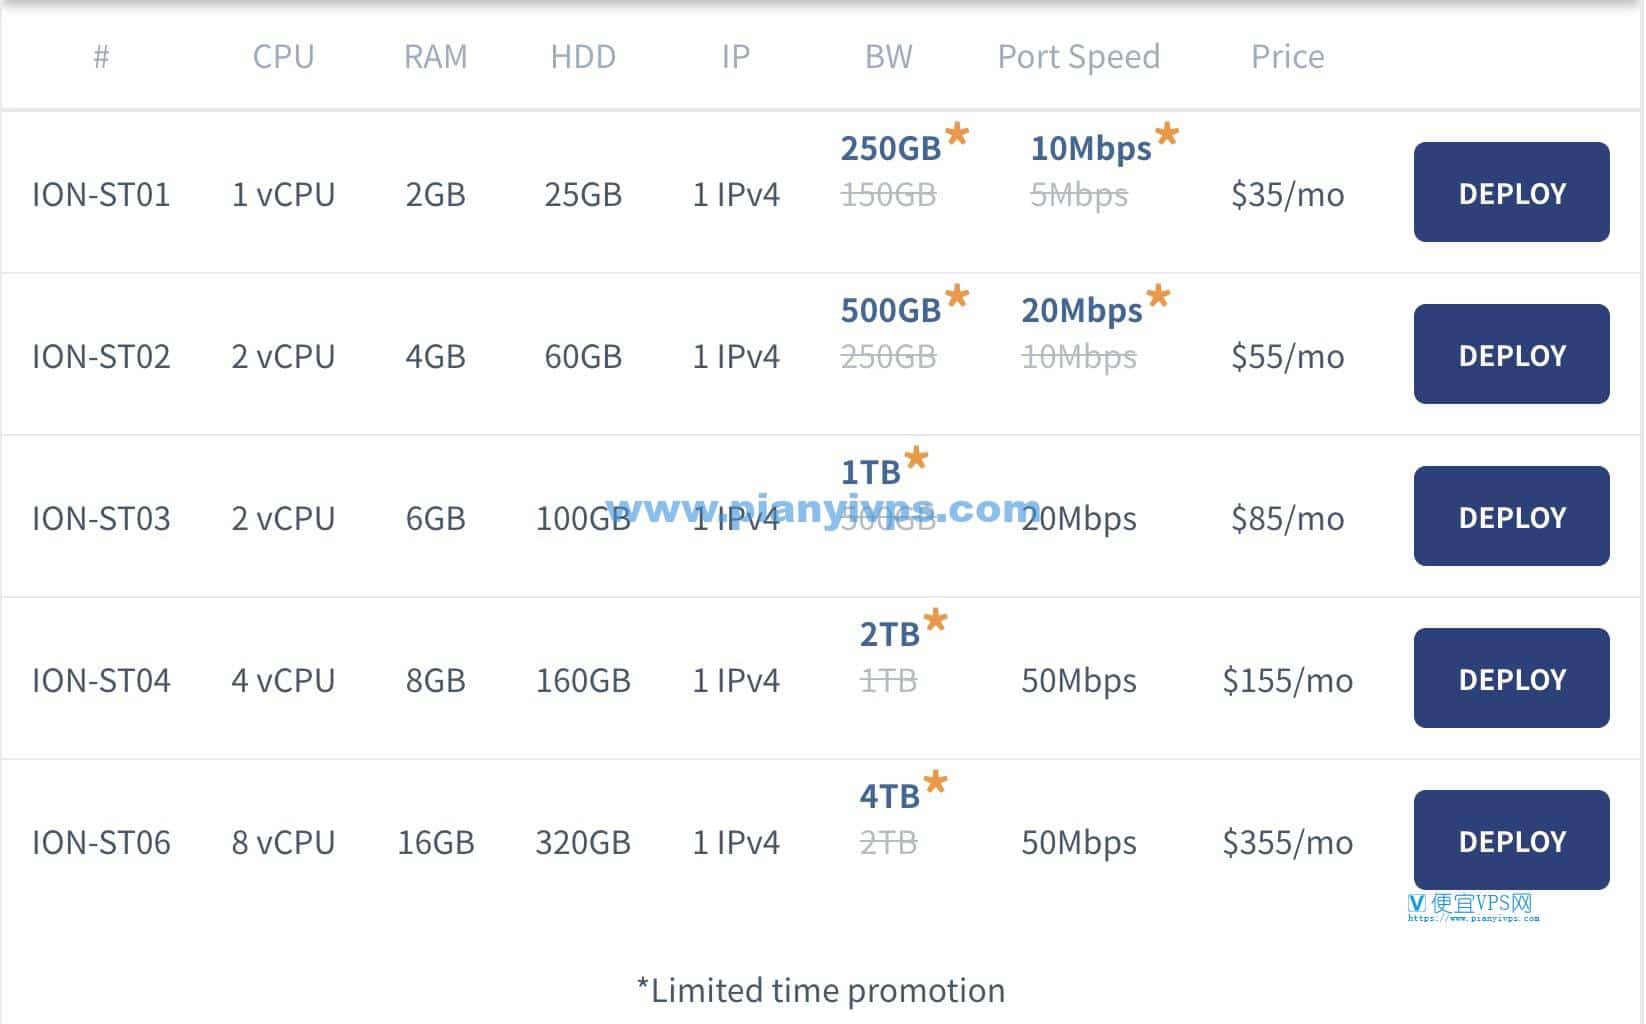Click the orange star beside 1TB
This screenshot has height=1024, width=1646.
[x=916, y=459]
